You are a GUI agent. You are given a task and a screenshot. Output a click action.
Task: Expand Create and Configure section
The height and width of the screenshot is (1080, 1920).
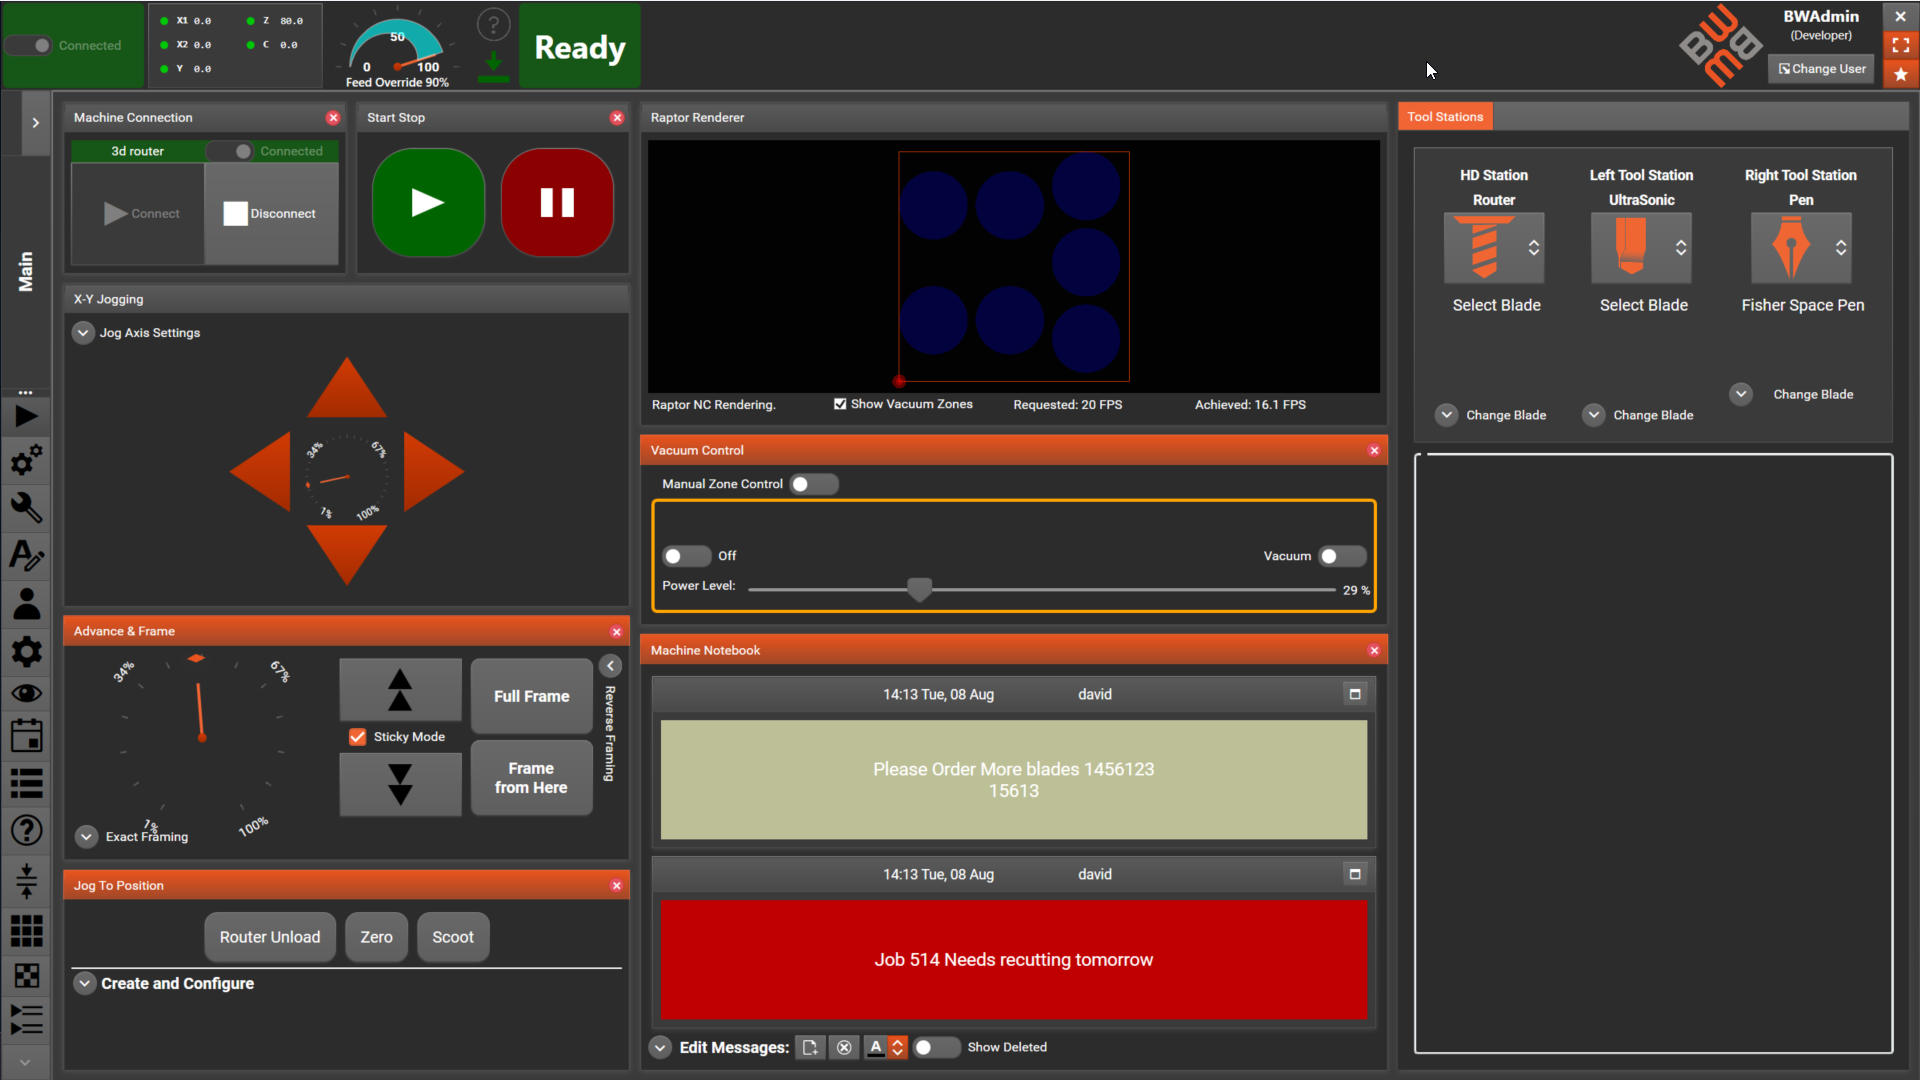[85, 984]
